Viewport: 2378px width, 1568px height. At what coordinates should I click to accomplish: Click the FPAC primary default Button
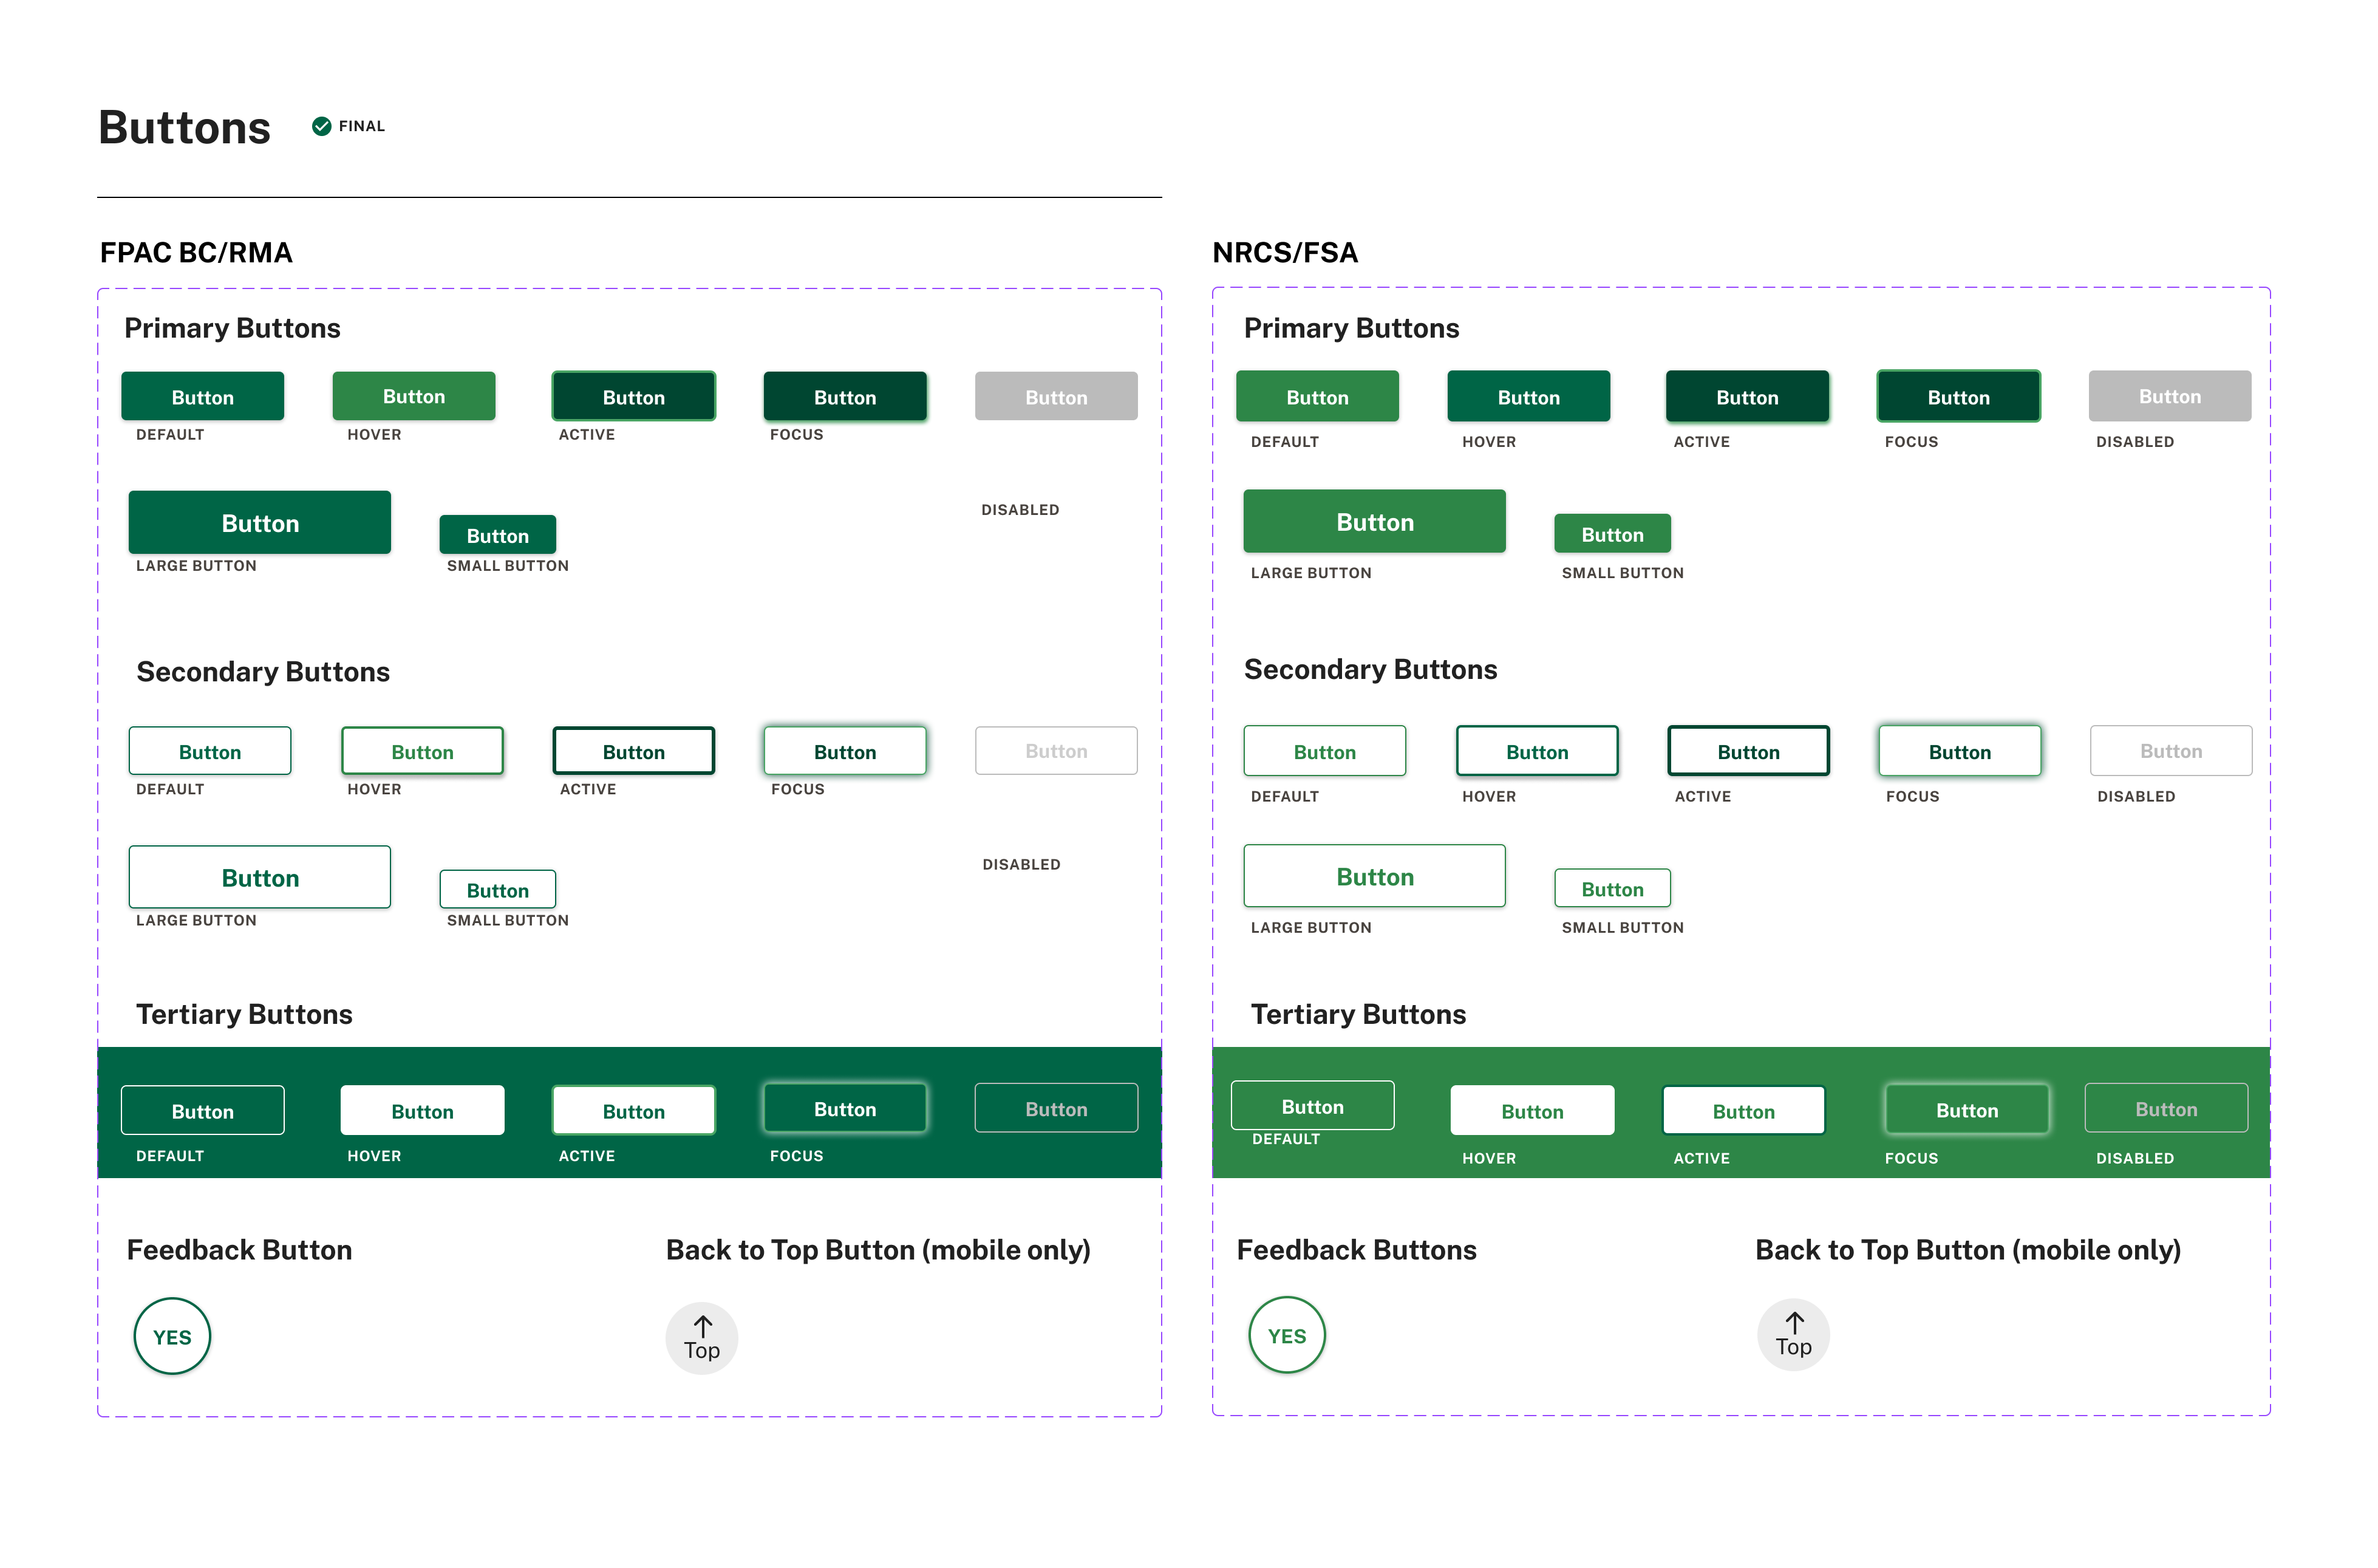click(202, 397)
